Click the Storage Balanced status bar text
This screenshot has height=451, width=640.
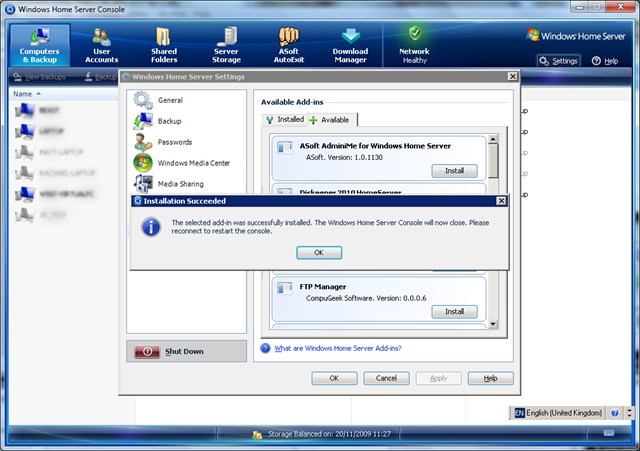point(329,434)
